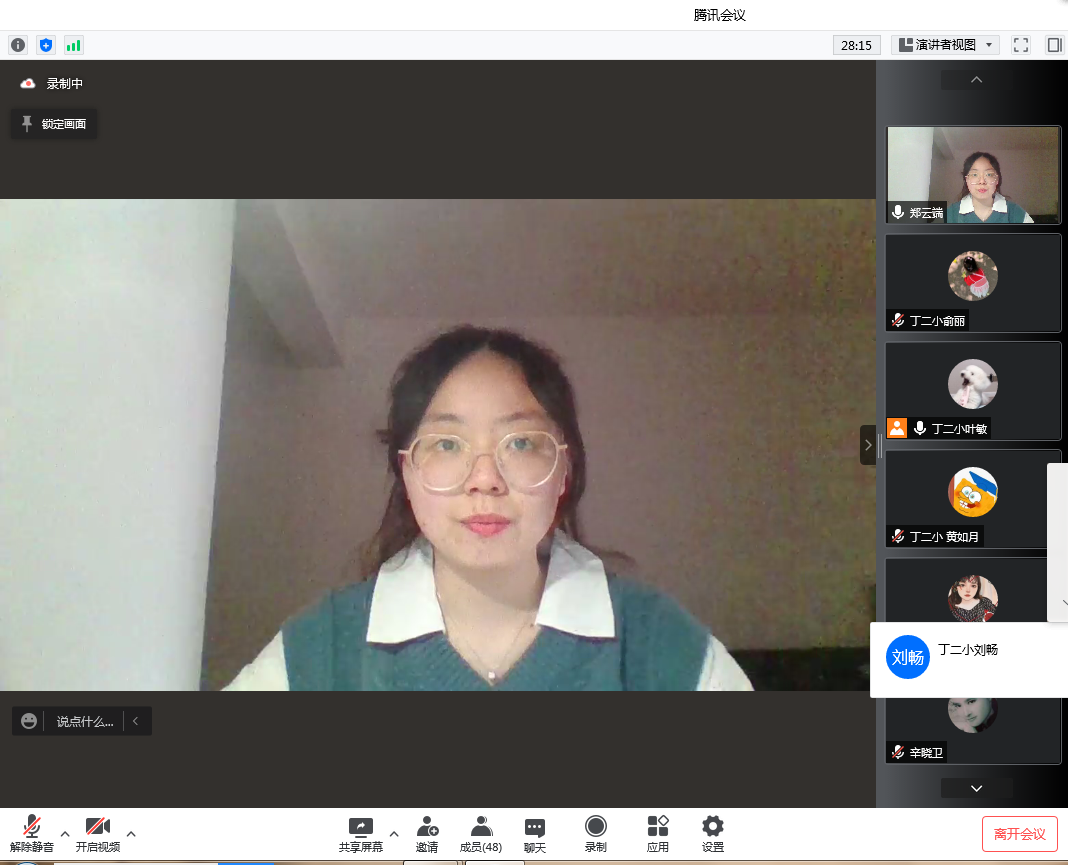The width and height of the screenshot is (1068, 865).
Task: Click the main speaker video
Action: [x=438, y=445]
